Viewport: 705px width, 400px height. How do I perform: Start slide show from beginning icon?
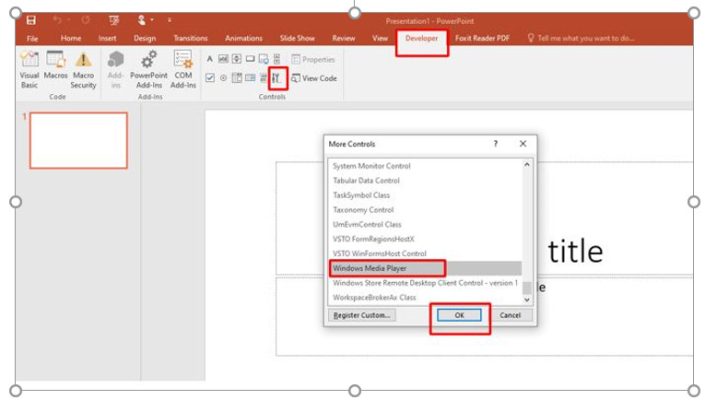pos(114,20)
